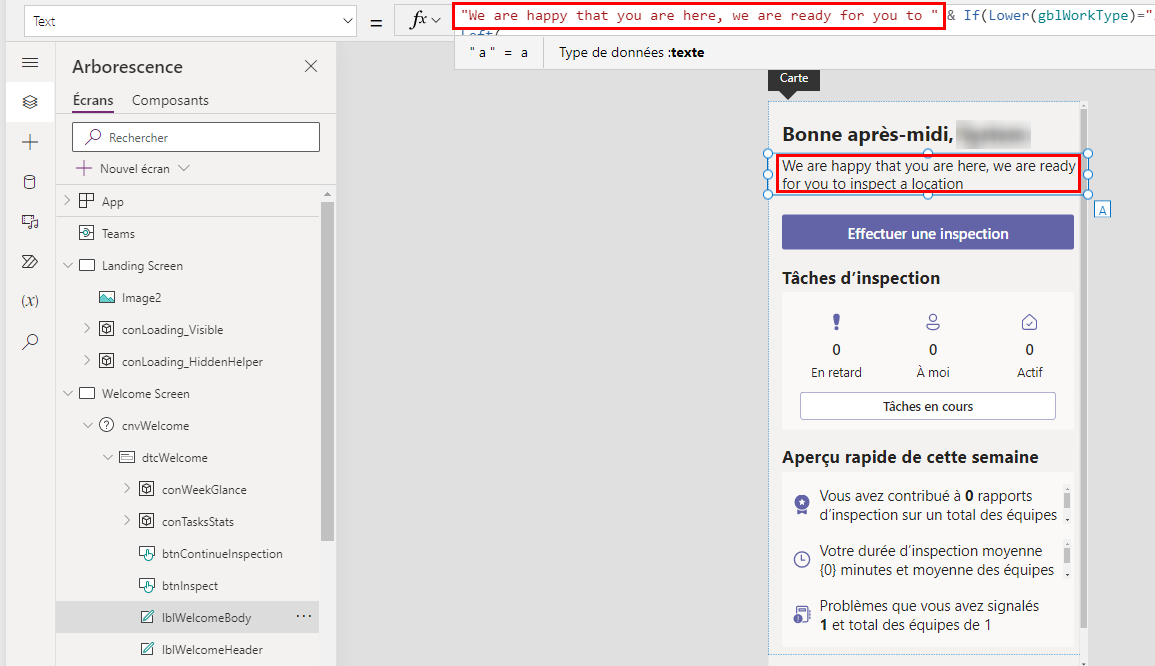Open Tree view layers icon
The height and width of the screenshot is (666, 1155).
[30, 102]
